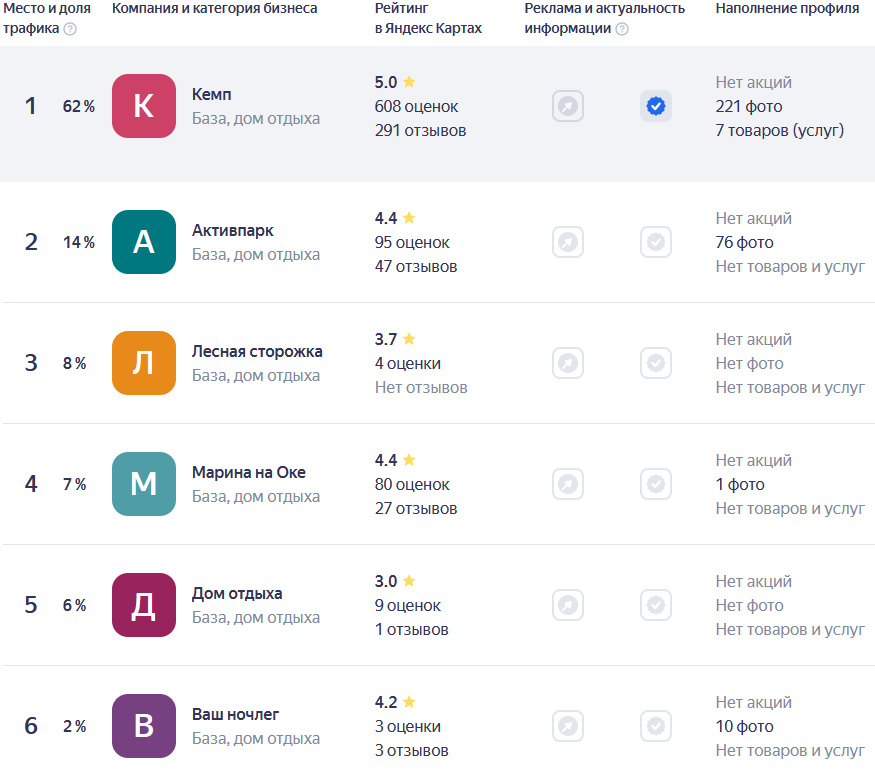Viewport: 875px width, 775px height.
Task: Click the advertising arrow icon in Кемп row
Action: click(568, 106)
